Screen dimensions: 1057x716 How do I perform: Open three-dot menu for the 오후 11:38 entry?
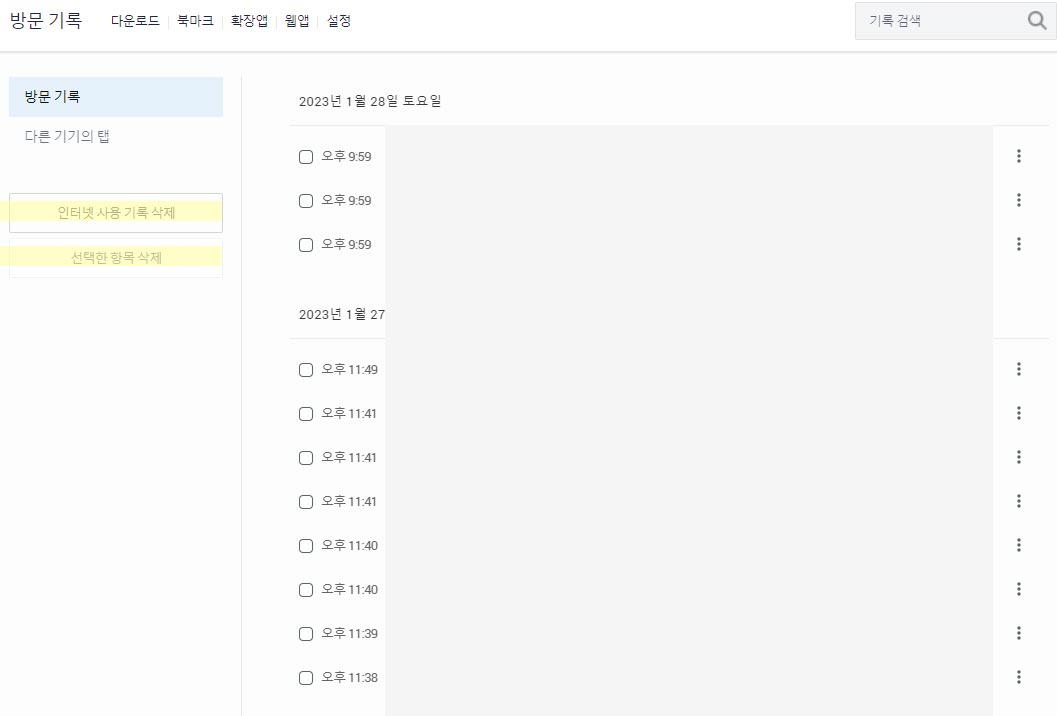pos(1019,677)
